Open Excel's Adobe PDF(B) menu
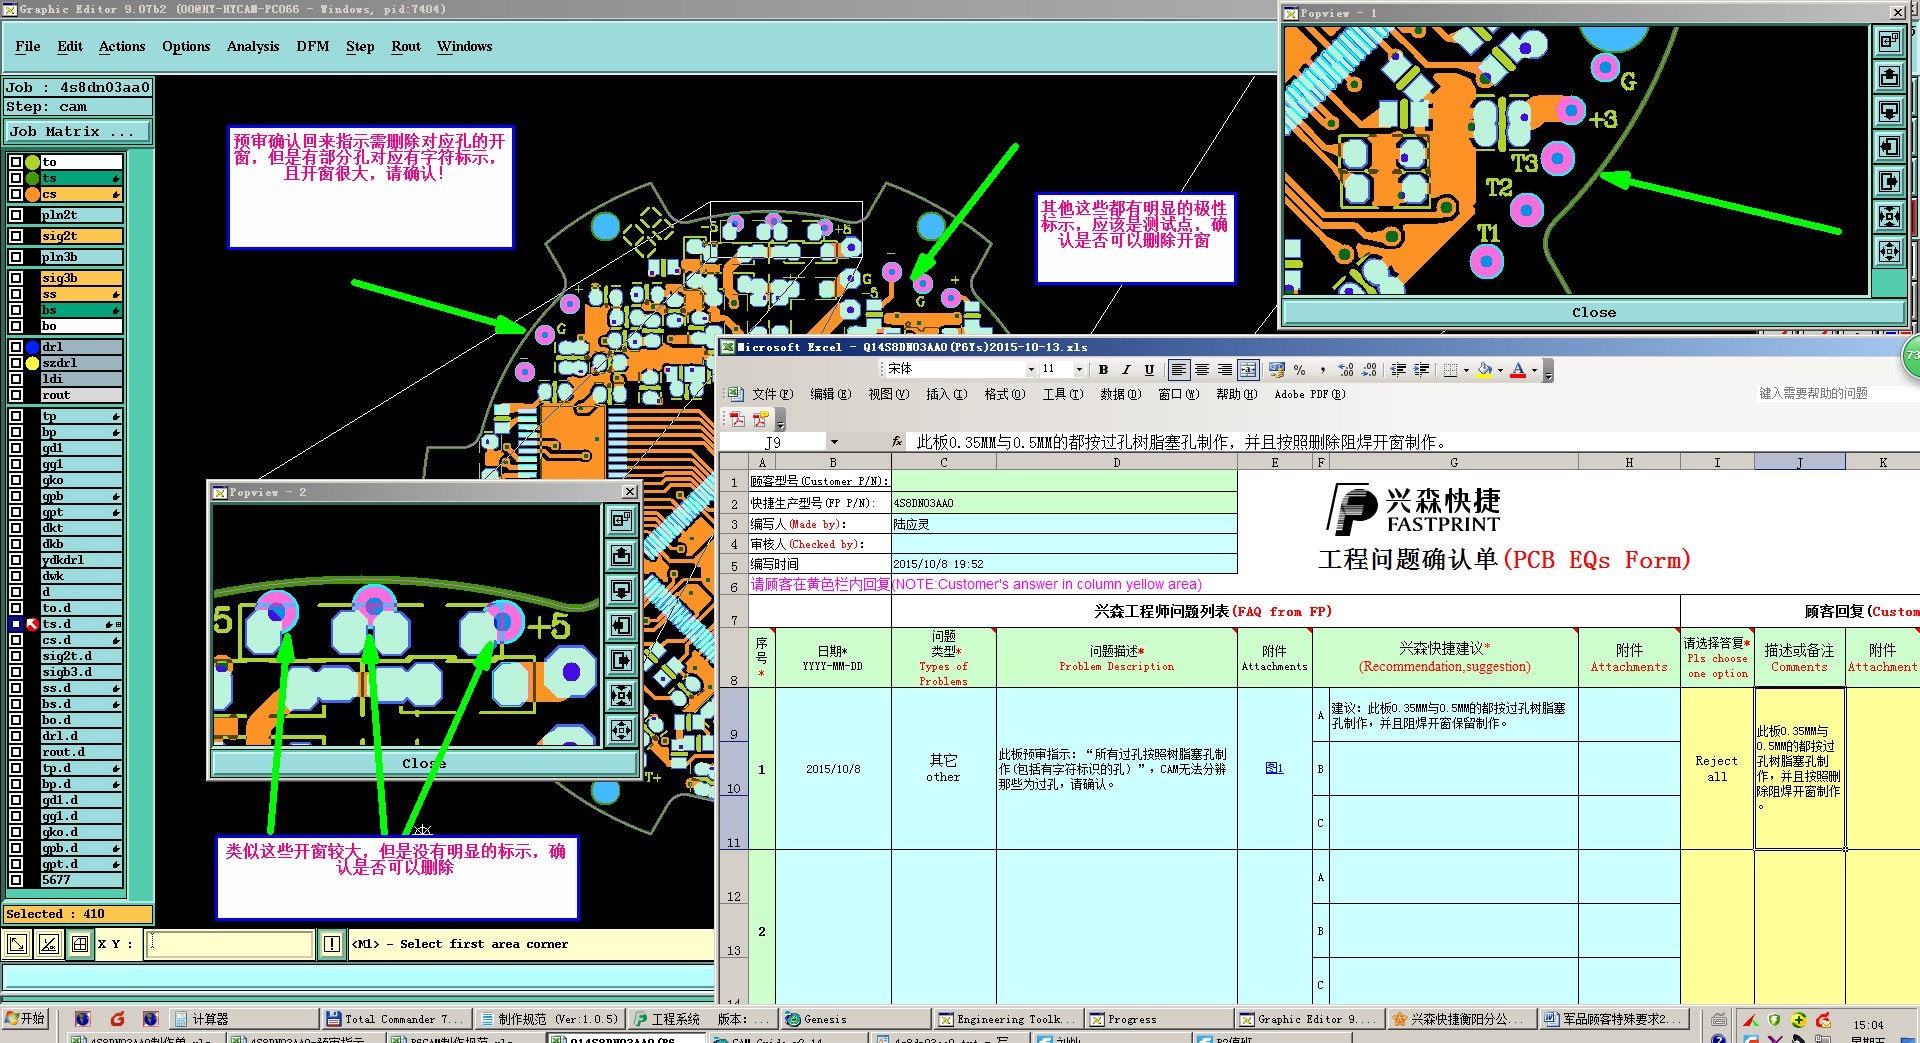The width and height of the screenshot is (1920, 1043). [1309, 394]
